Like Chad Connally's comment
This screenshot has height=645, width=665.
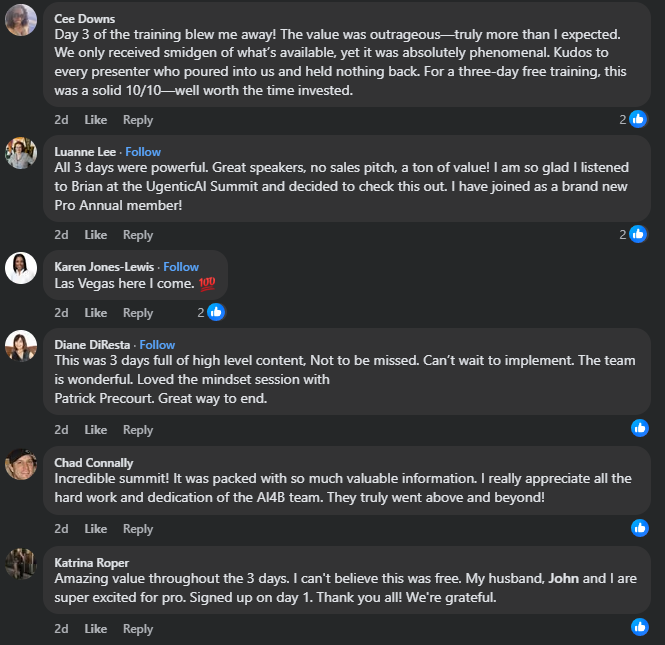(96, 529)
